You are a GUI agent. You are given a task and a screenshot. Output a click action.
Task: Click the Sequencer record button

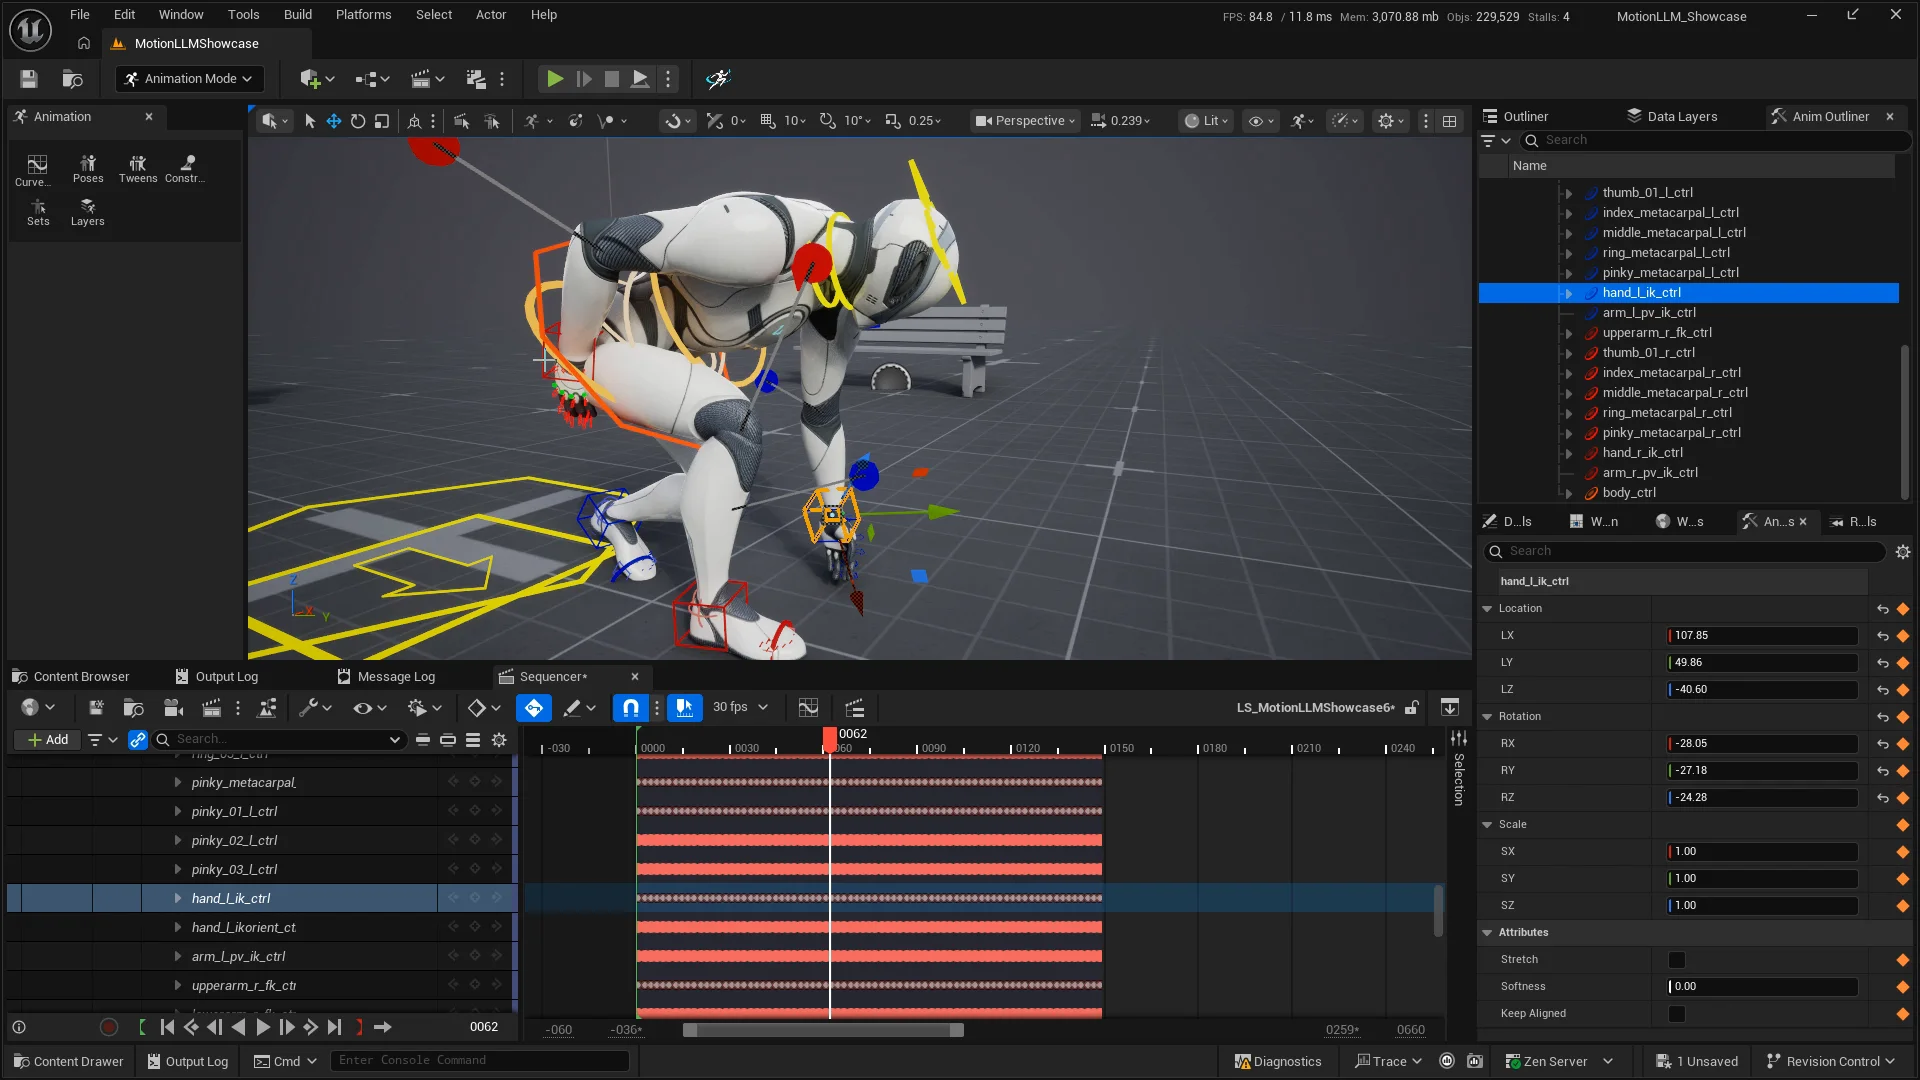pos(109,1027)
